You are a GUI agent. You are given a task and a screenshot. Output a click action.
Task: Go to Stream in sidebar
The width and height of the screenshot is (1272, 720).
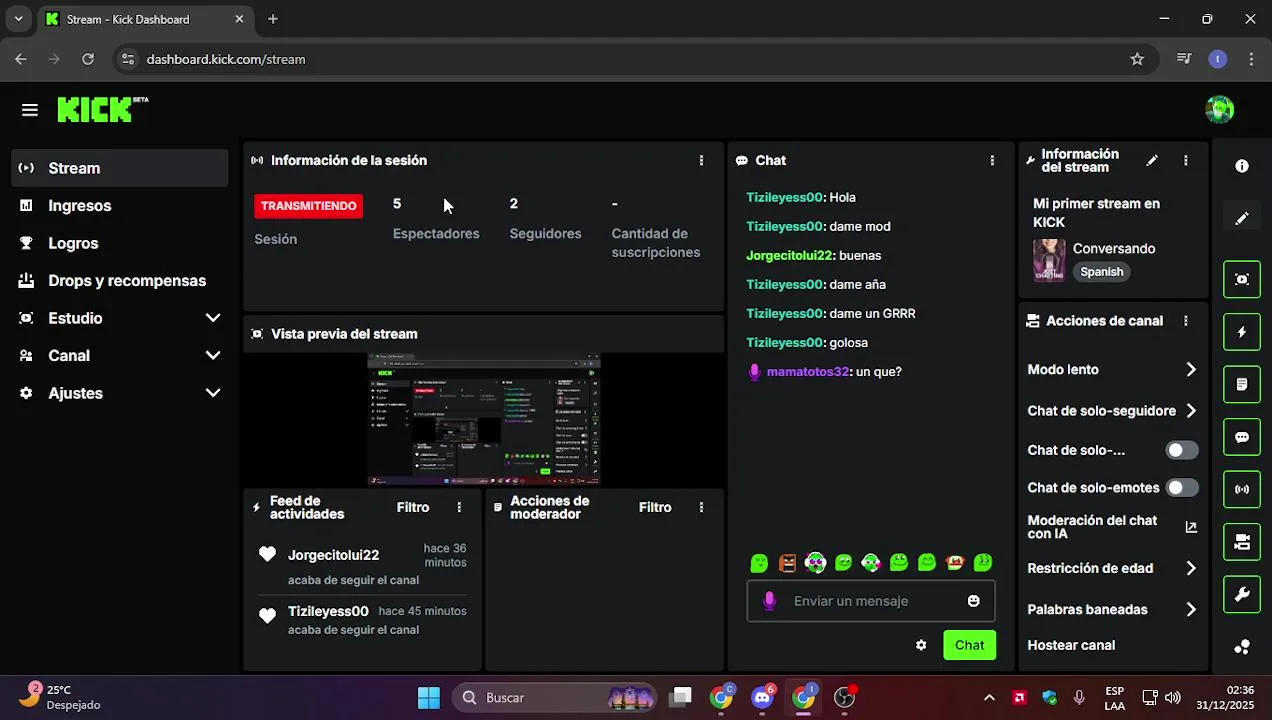[120, 168]
